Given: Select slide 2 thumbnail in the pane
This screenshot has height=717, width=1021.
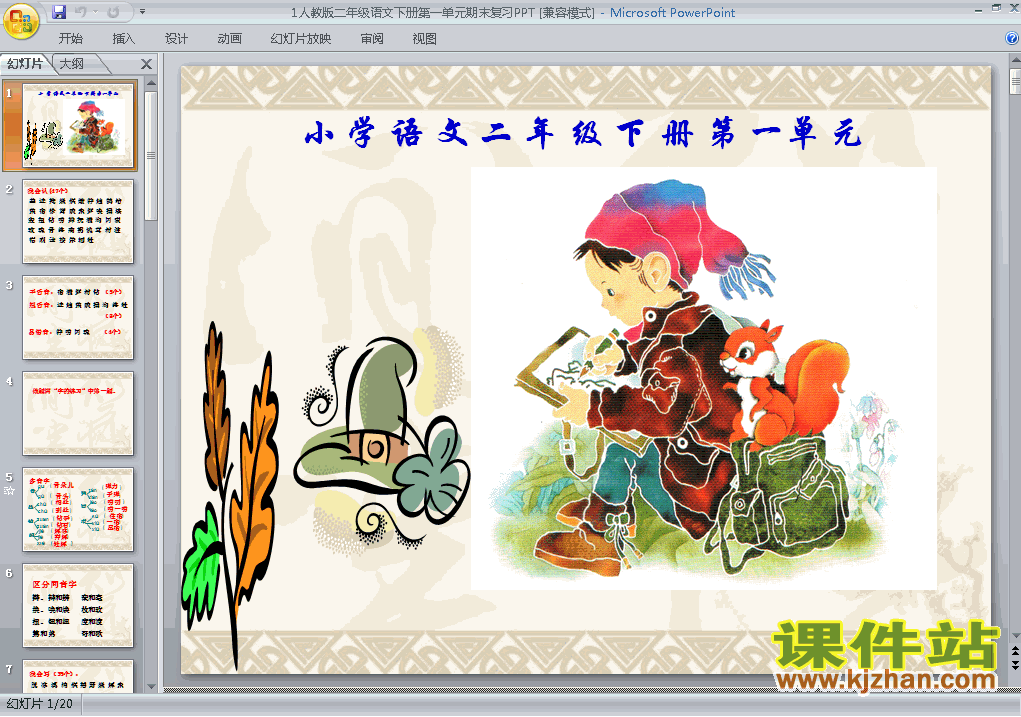Looking at the screenshot, I should [x=78, y=221].
